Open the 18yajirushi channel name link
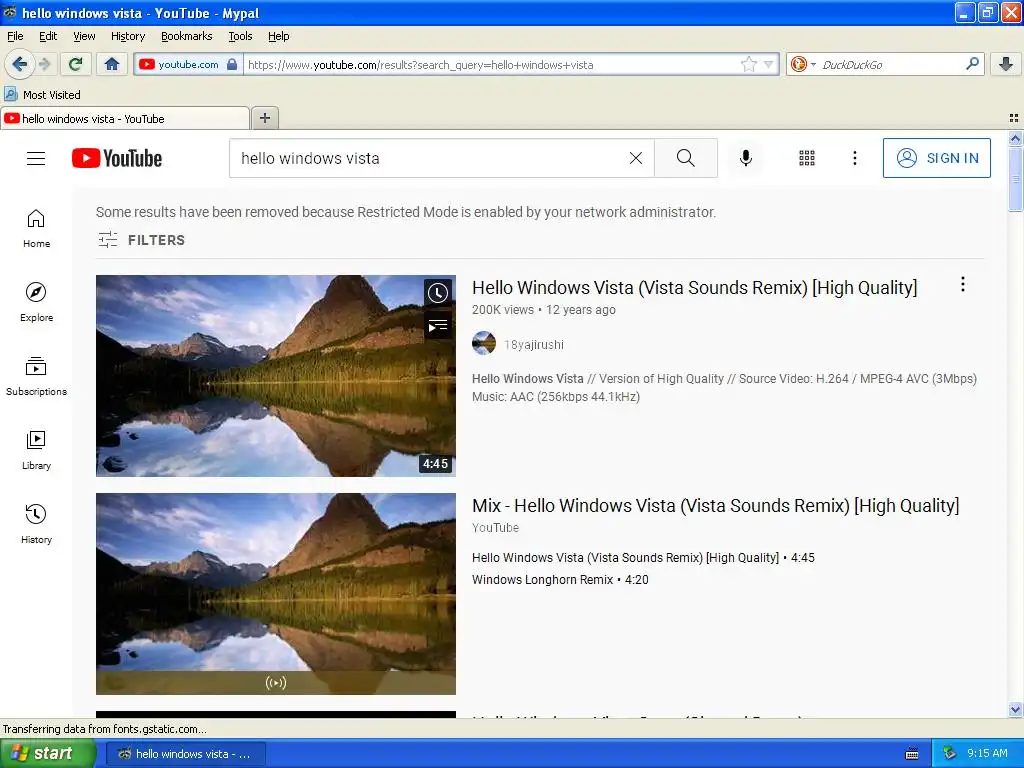Viewport: 1024px width, 768px height. pyautogui.click(x=534, y=345)
